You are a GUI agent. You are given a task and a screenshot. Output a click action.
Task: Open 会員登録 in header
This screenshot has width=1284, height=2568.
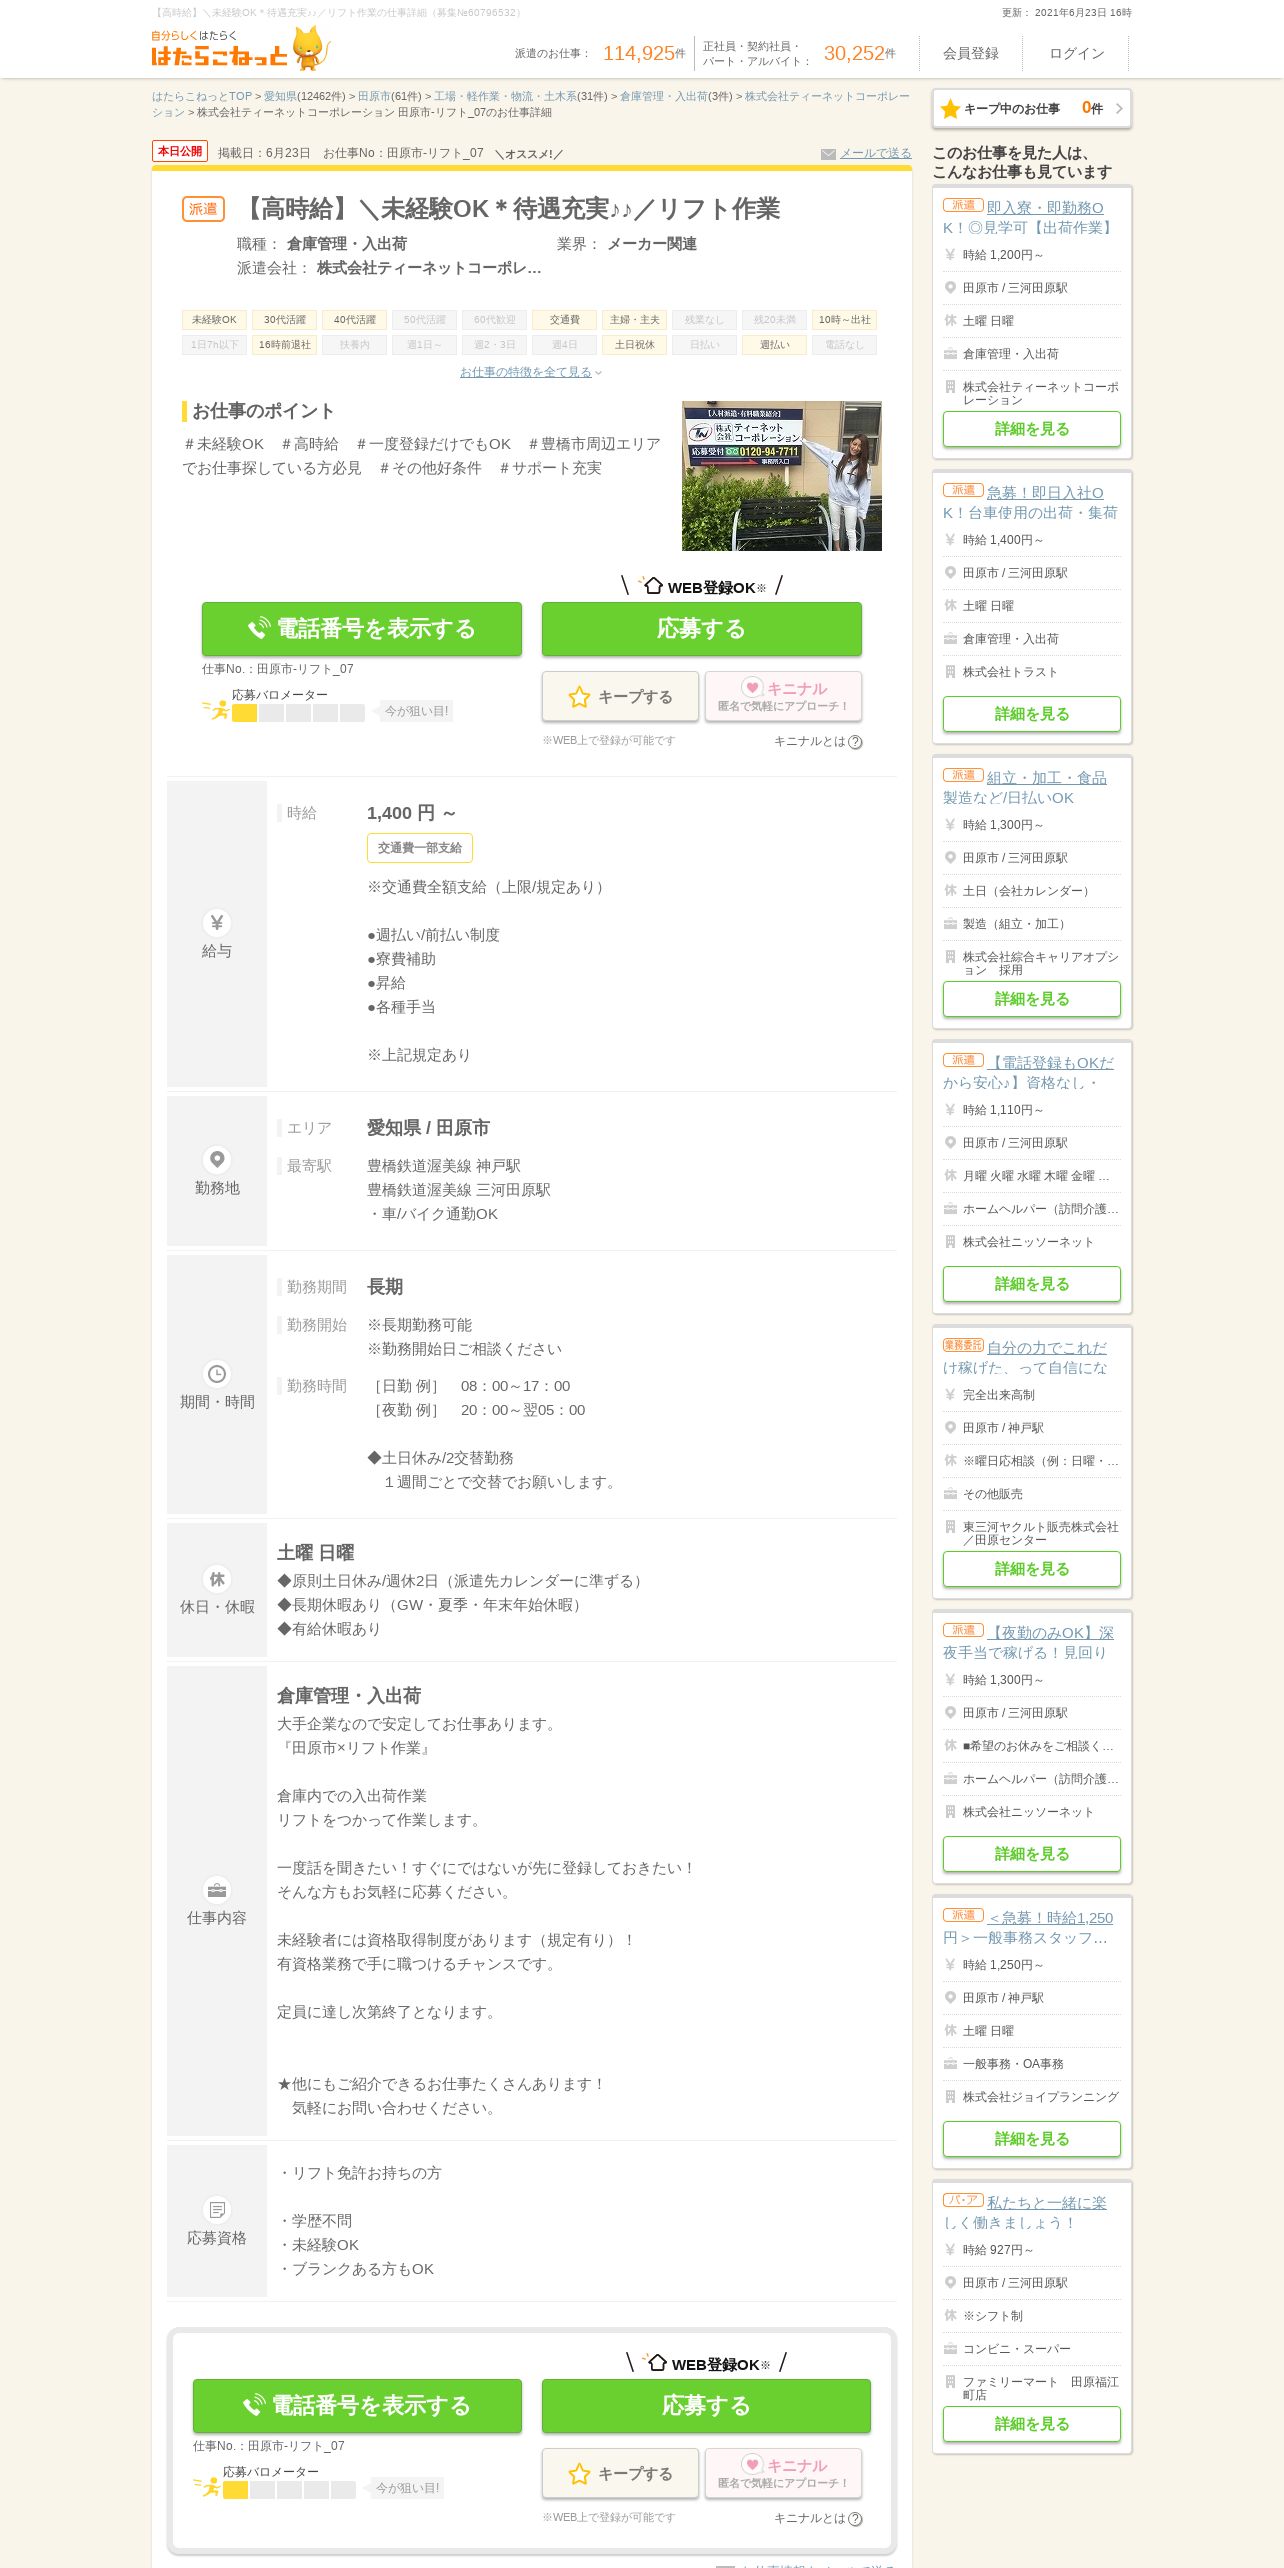point(970,53)
